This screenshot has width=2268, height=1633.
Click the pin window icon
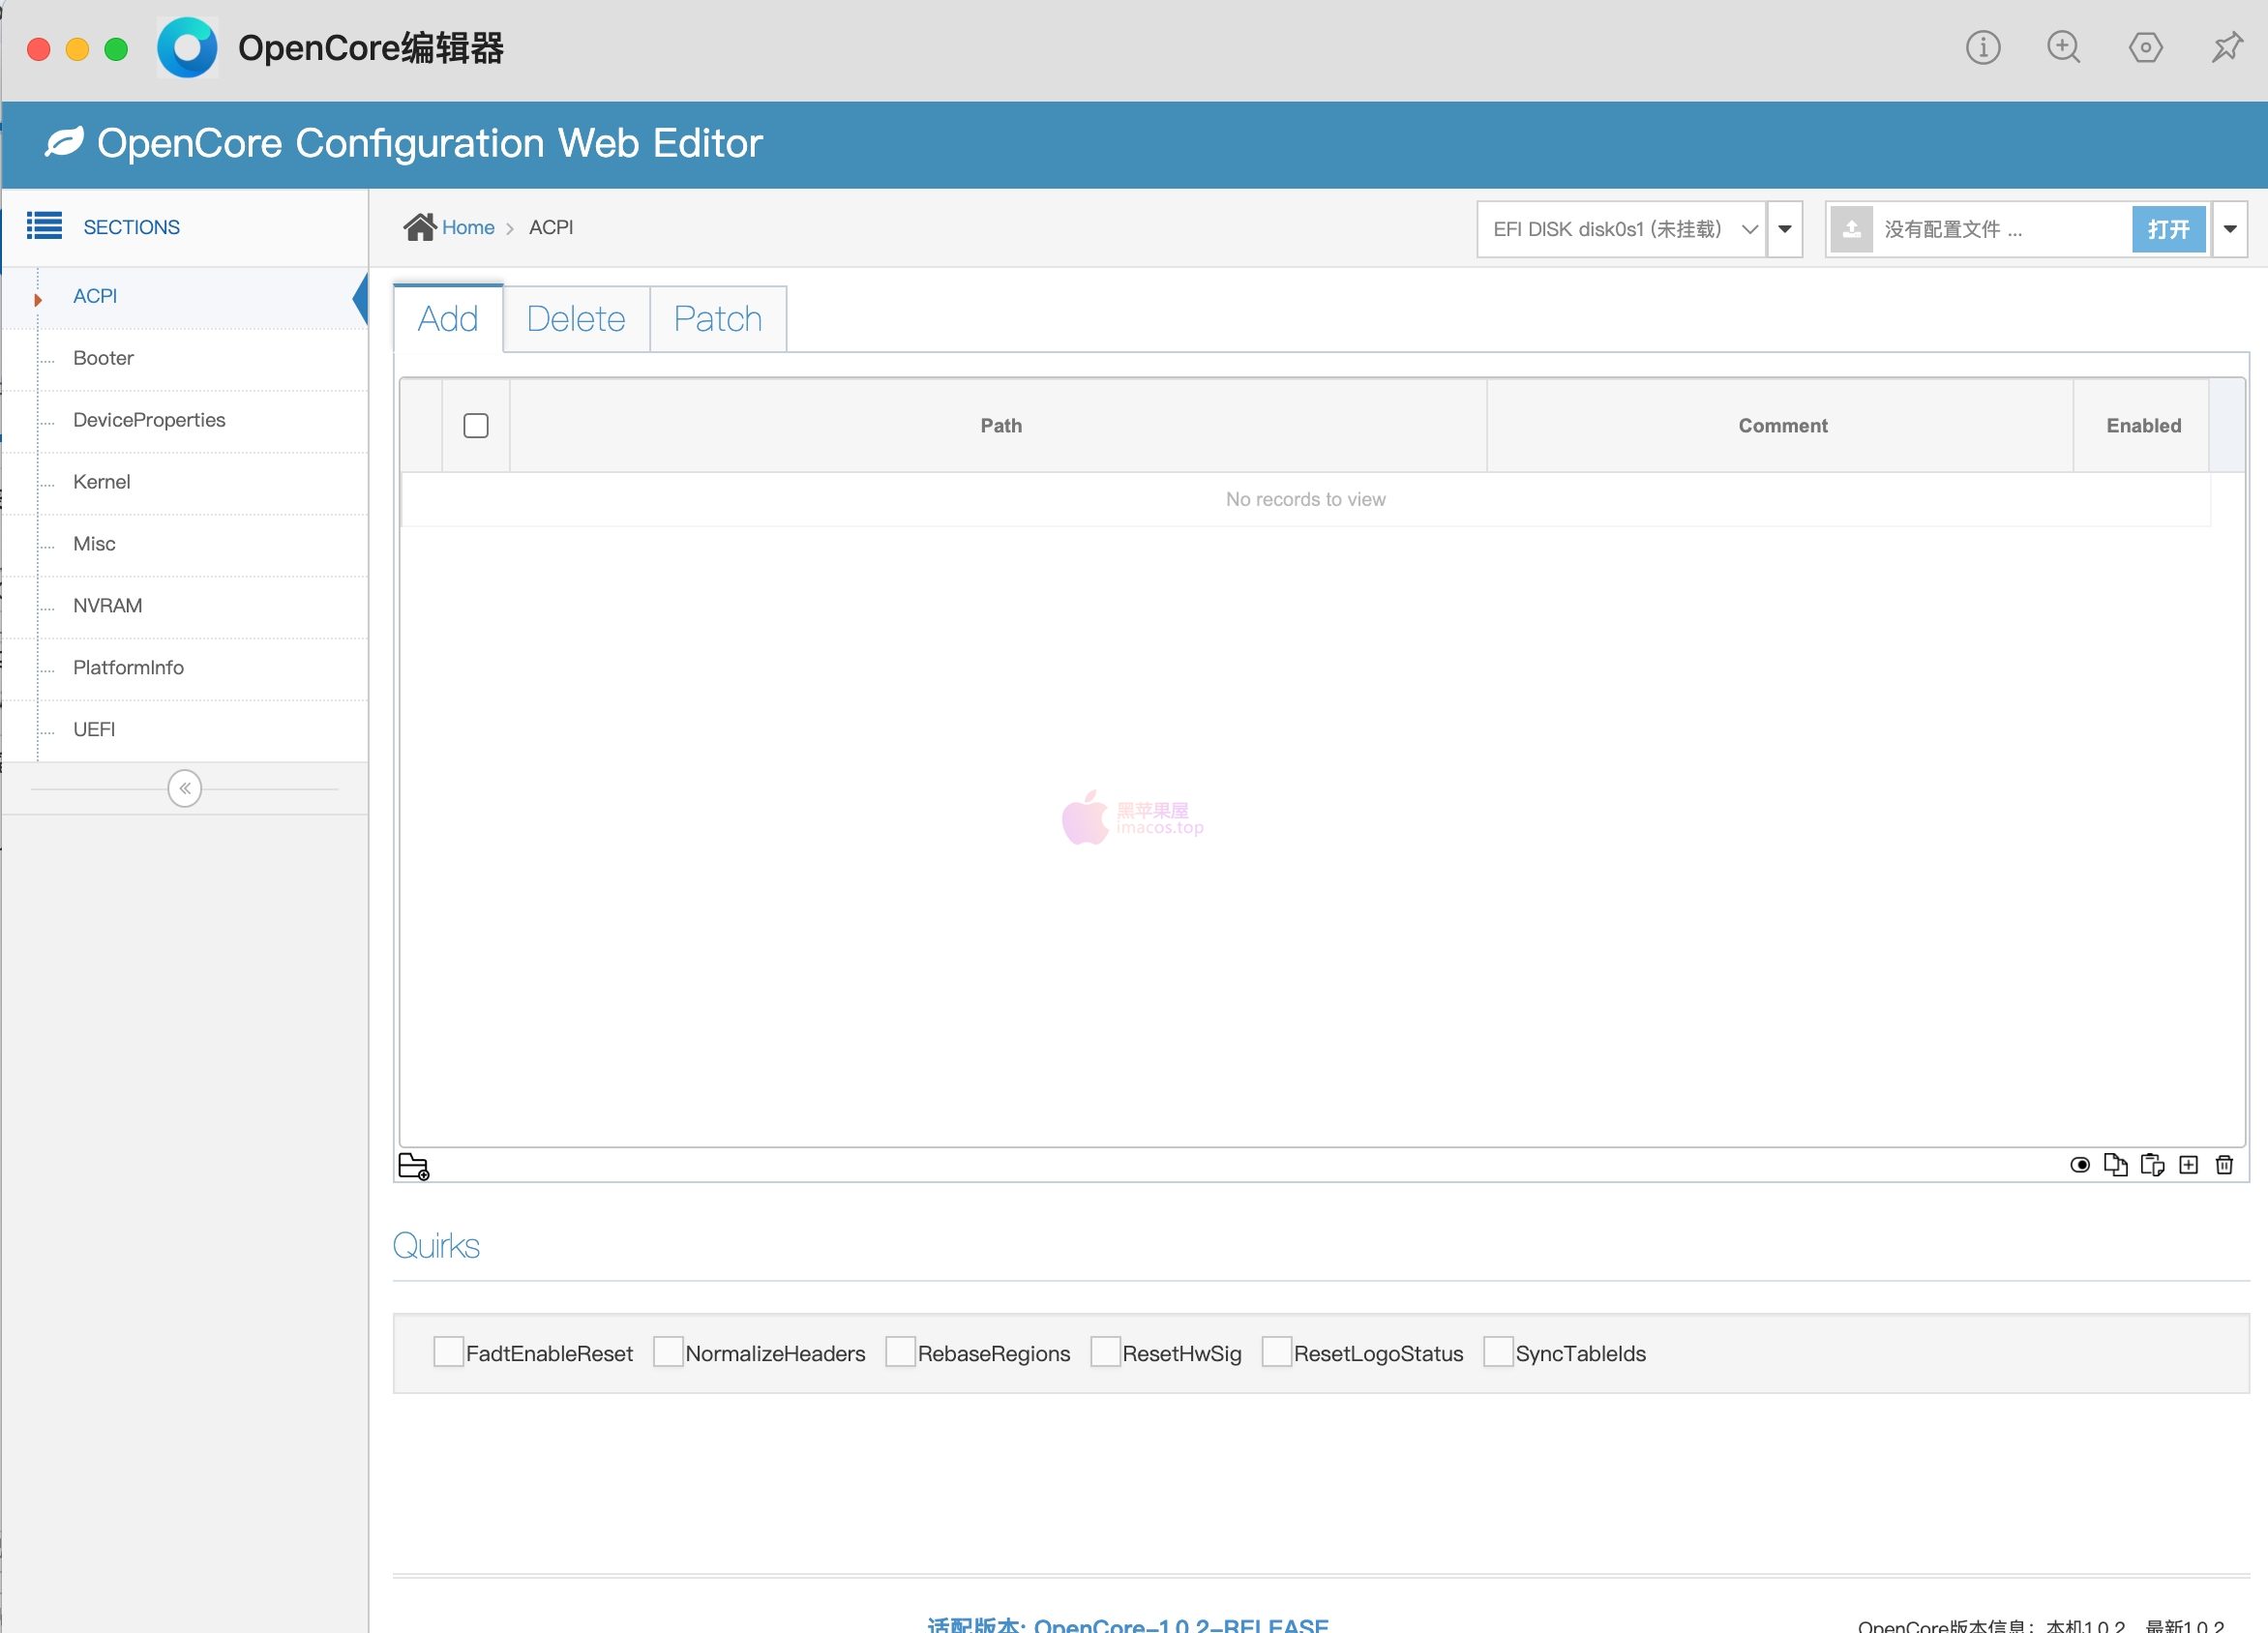pyautogui.click(x=2226, y=47)
